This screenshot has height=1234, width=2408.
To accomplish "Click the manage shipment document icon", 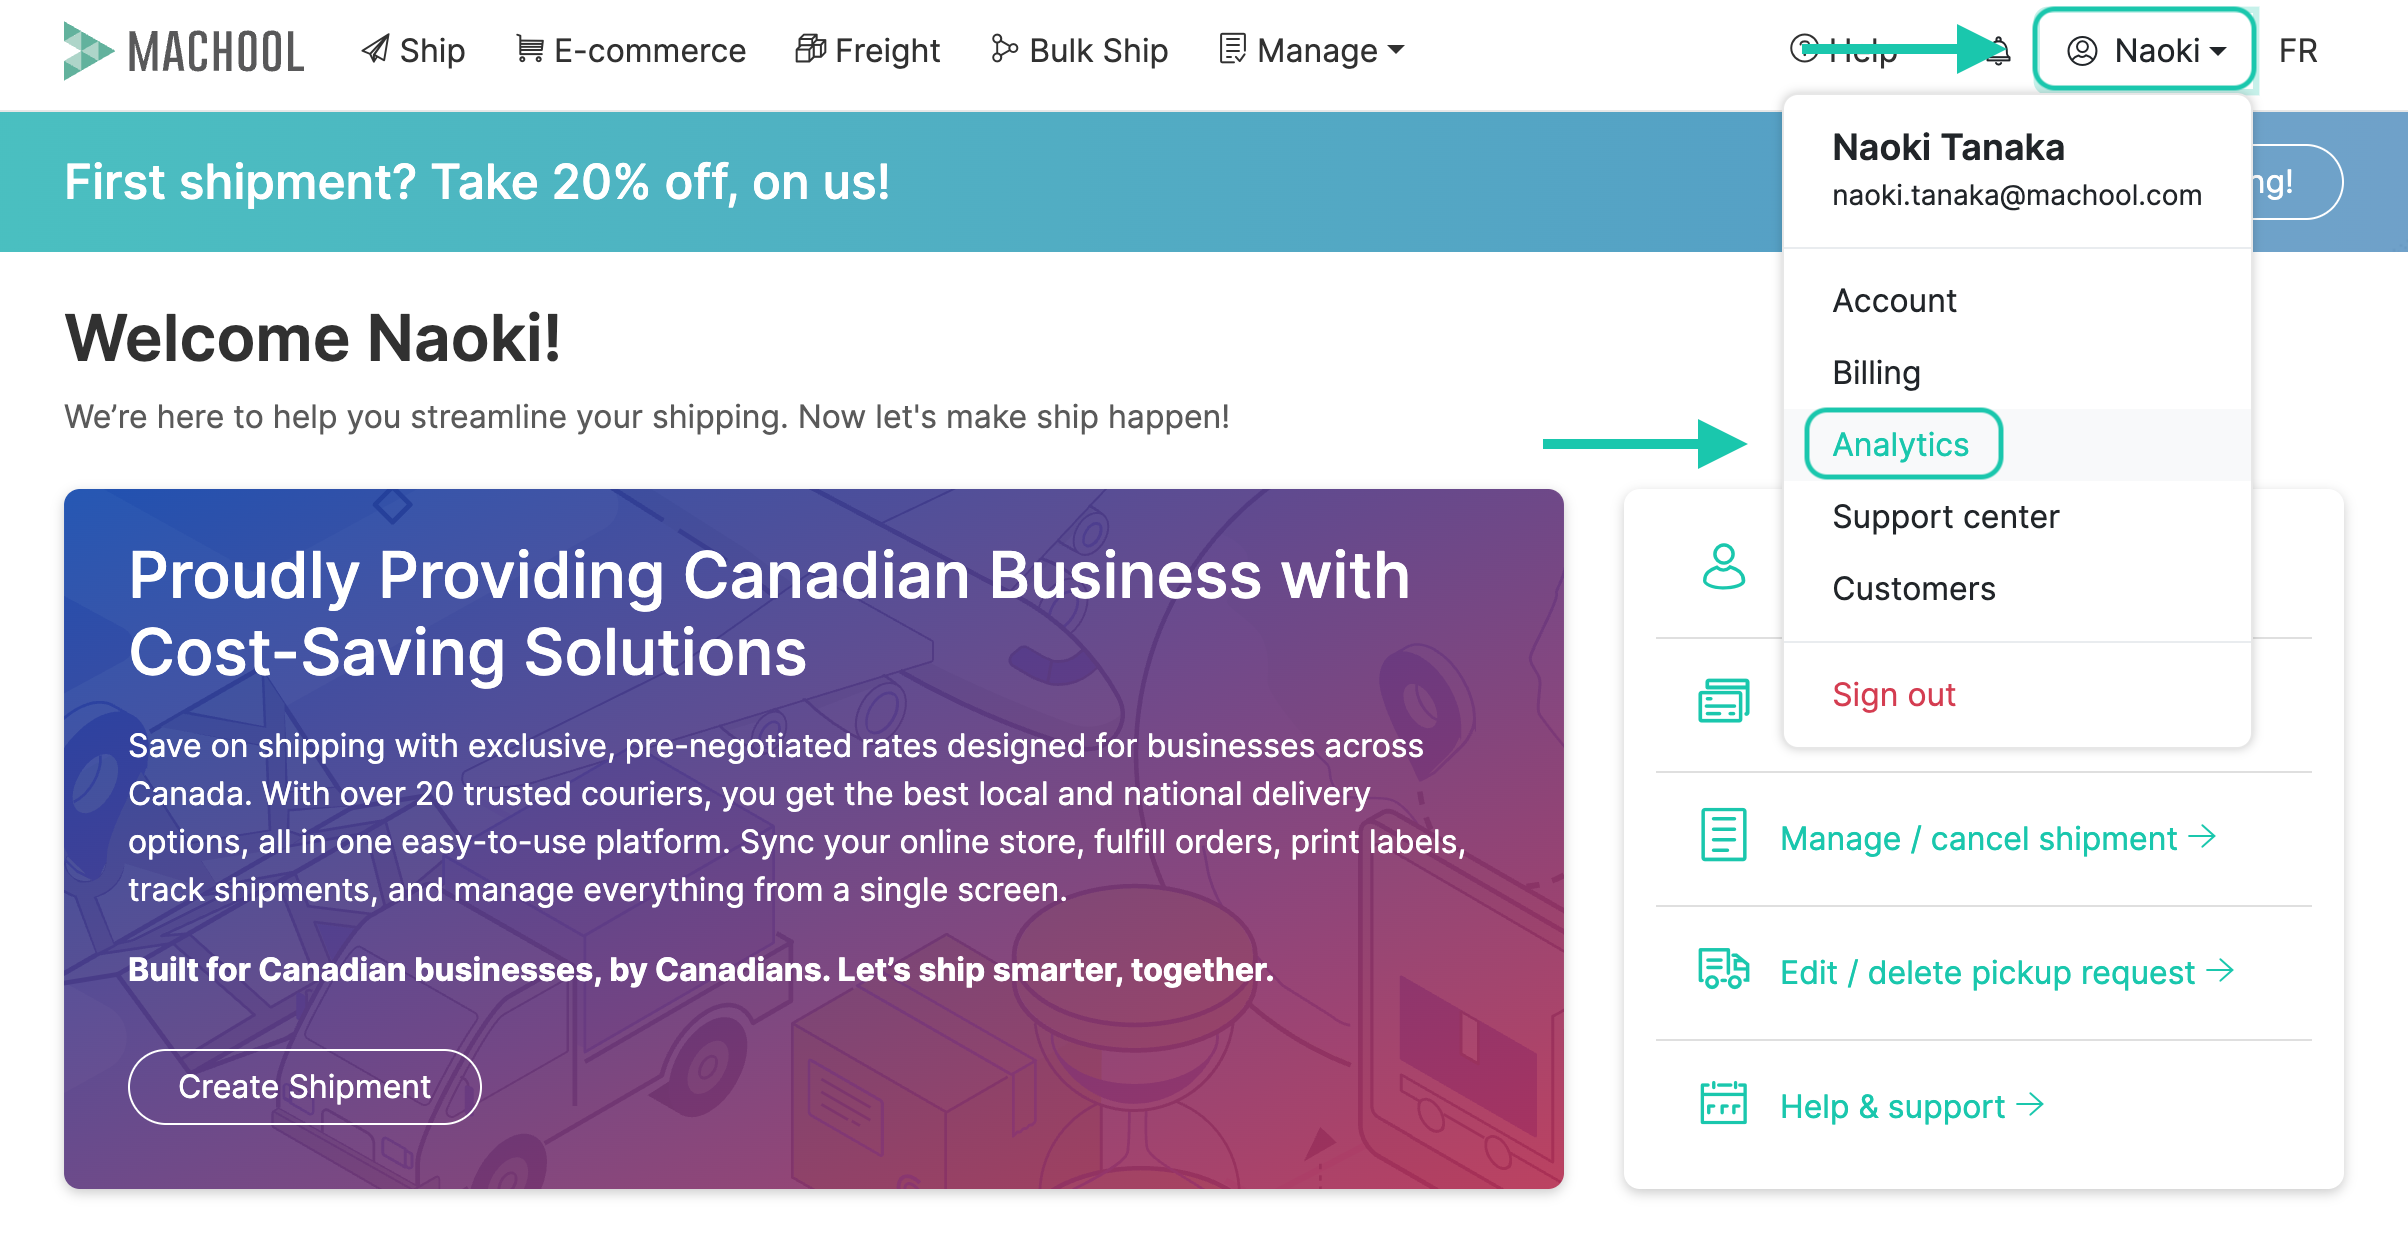I will 1723,835.
